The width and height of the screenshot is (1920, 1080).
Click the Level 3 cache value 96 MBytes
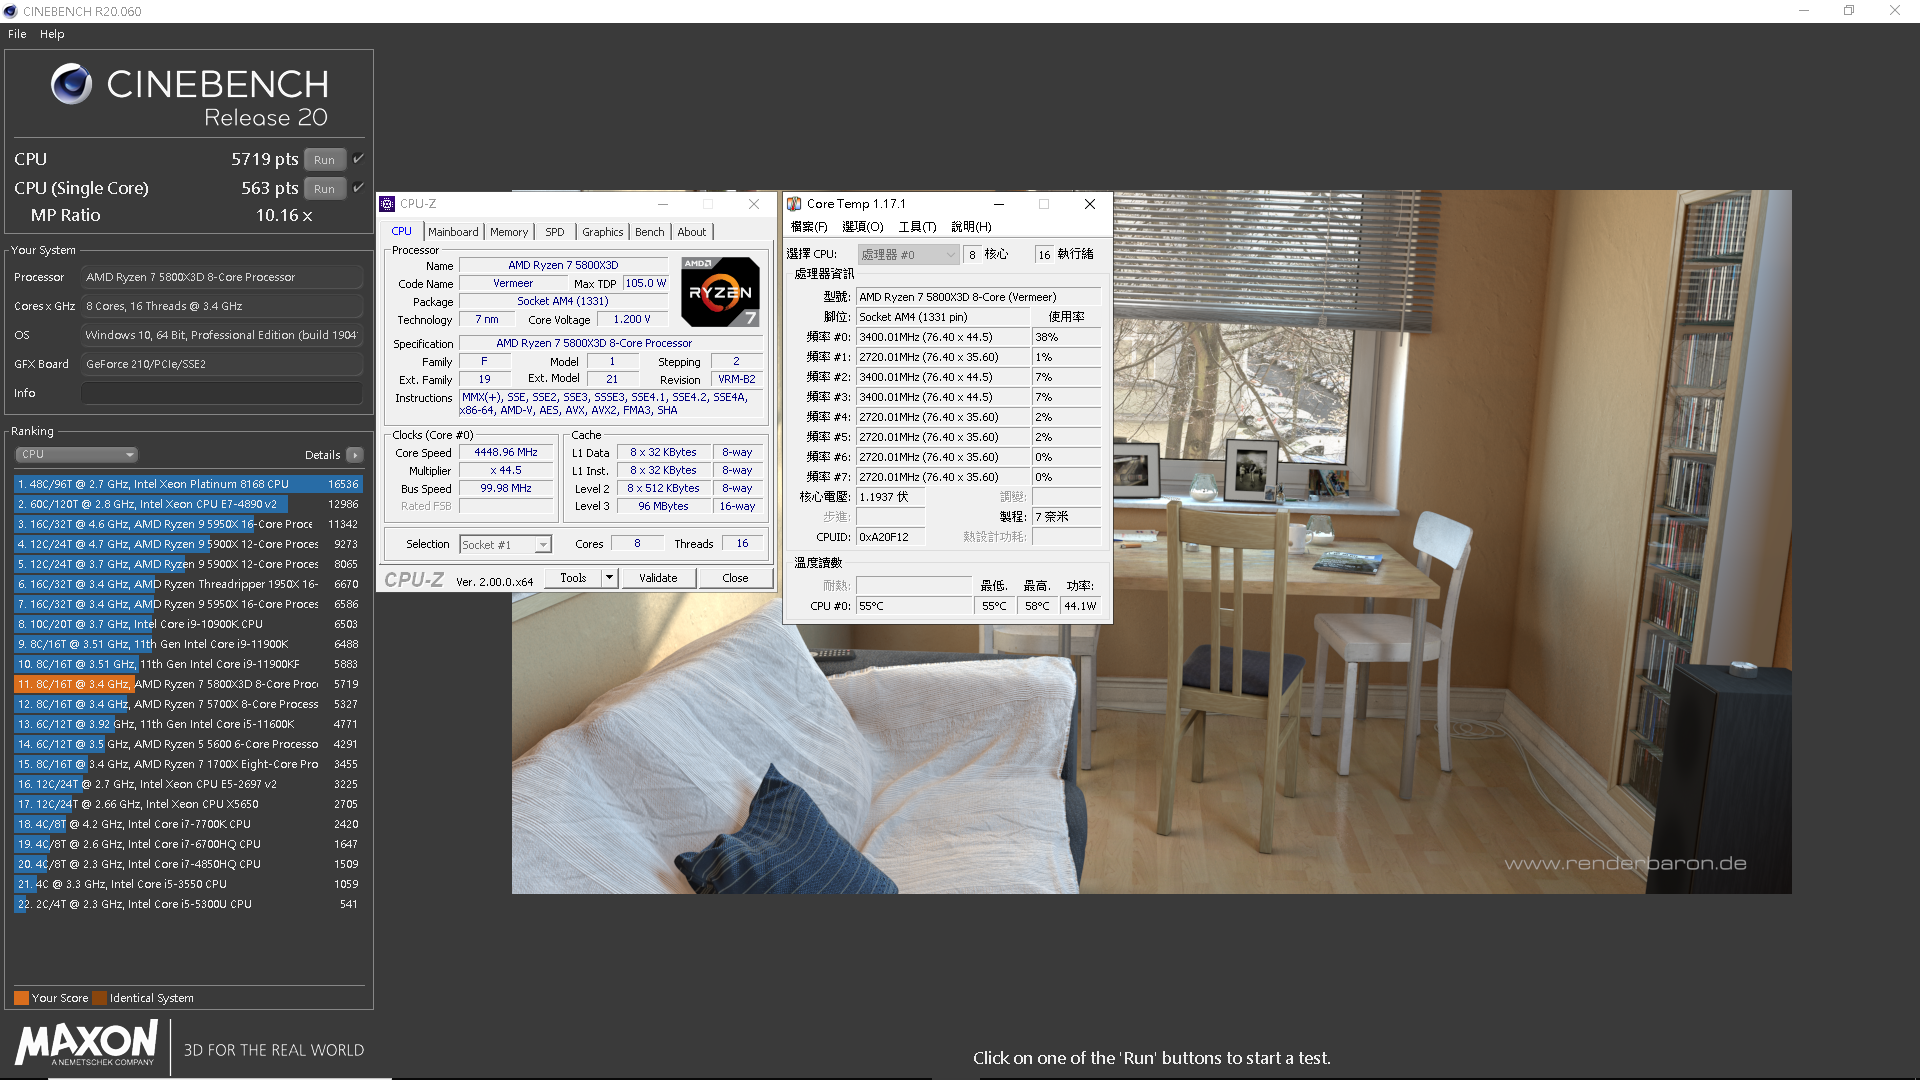(663, 507)
